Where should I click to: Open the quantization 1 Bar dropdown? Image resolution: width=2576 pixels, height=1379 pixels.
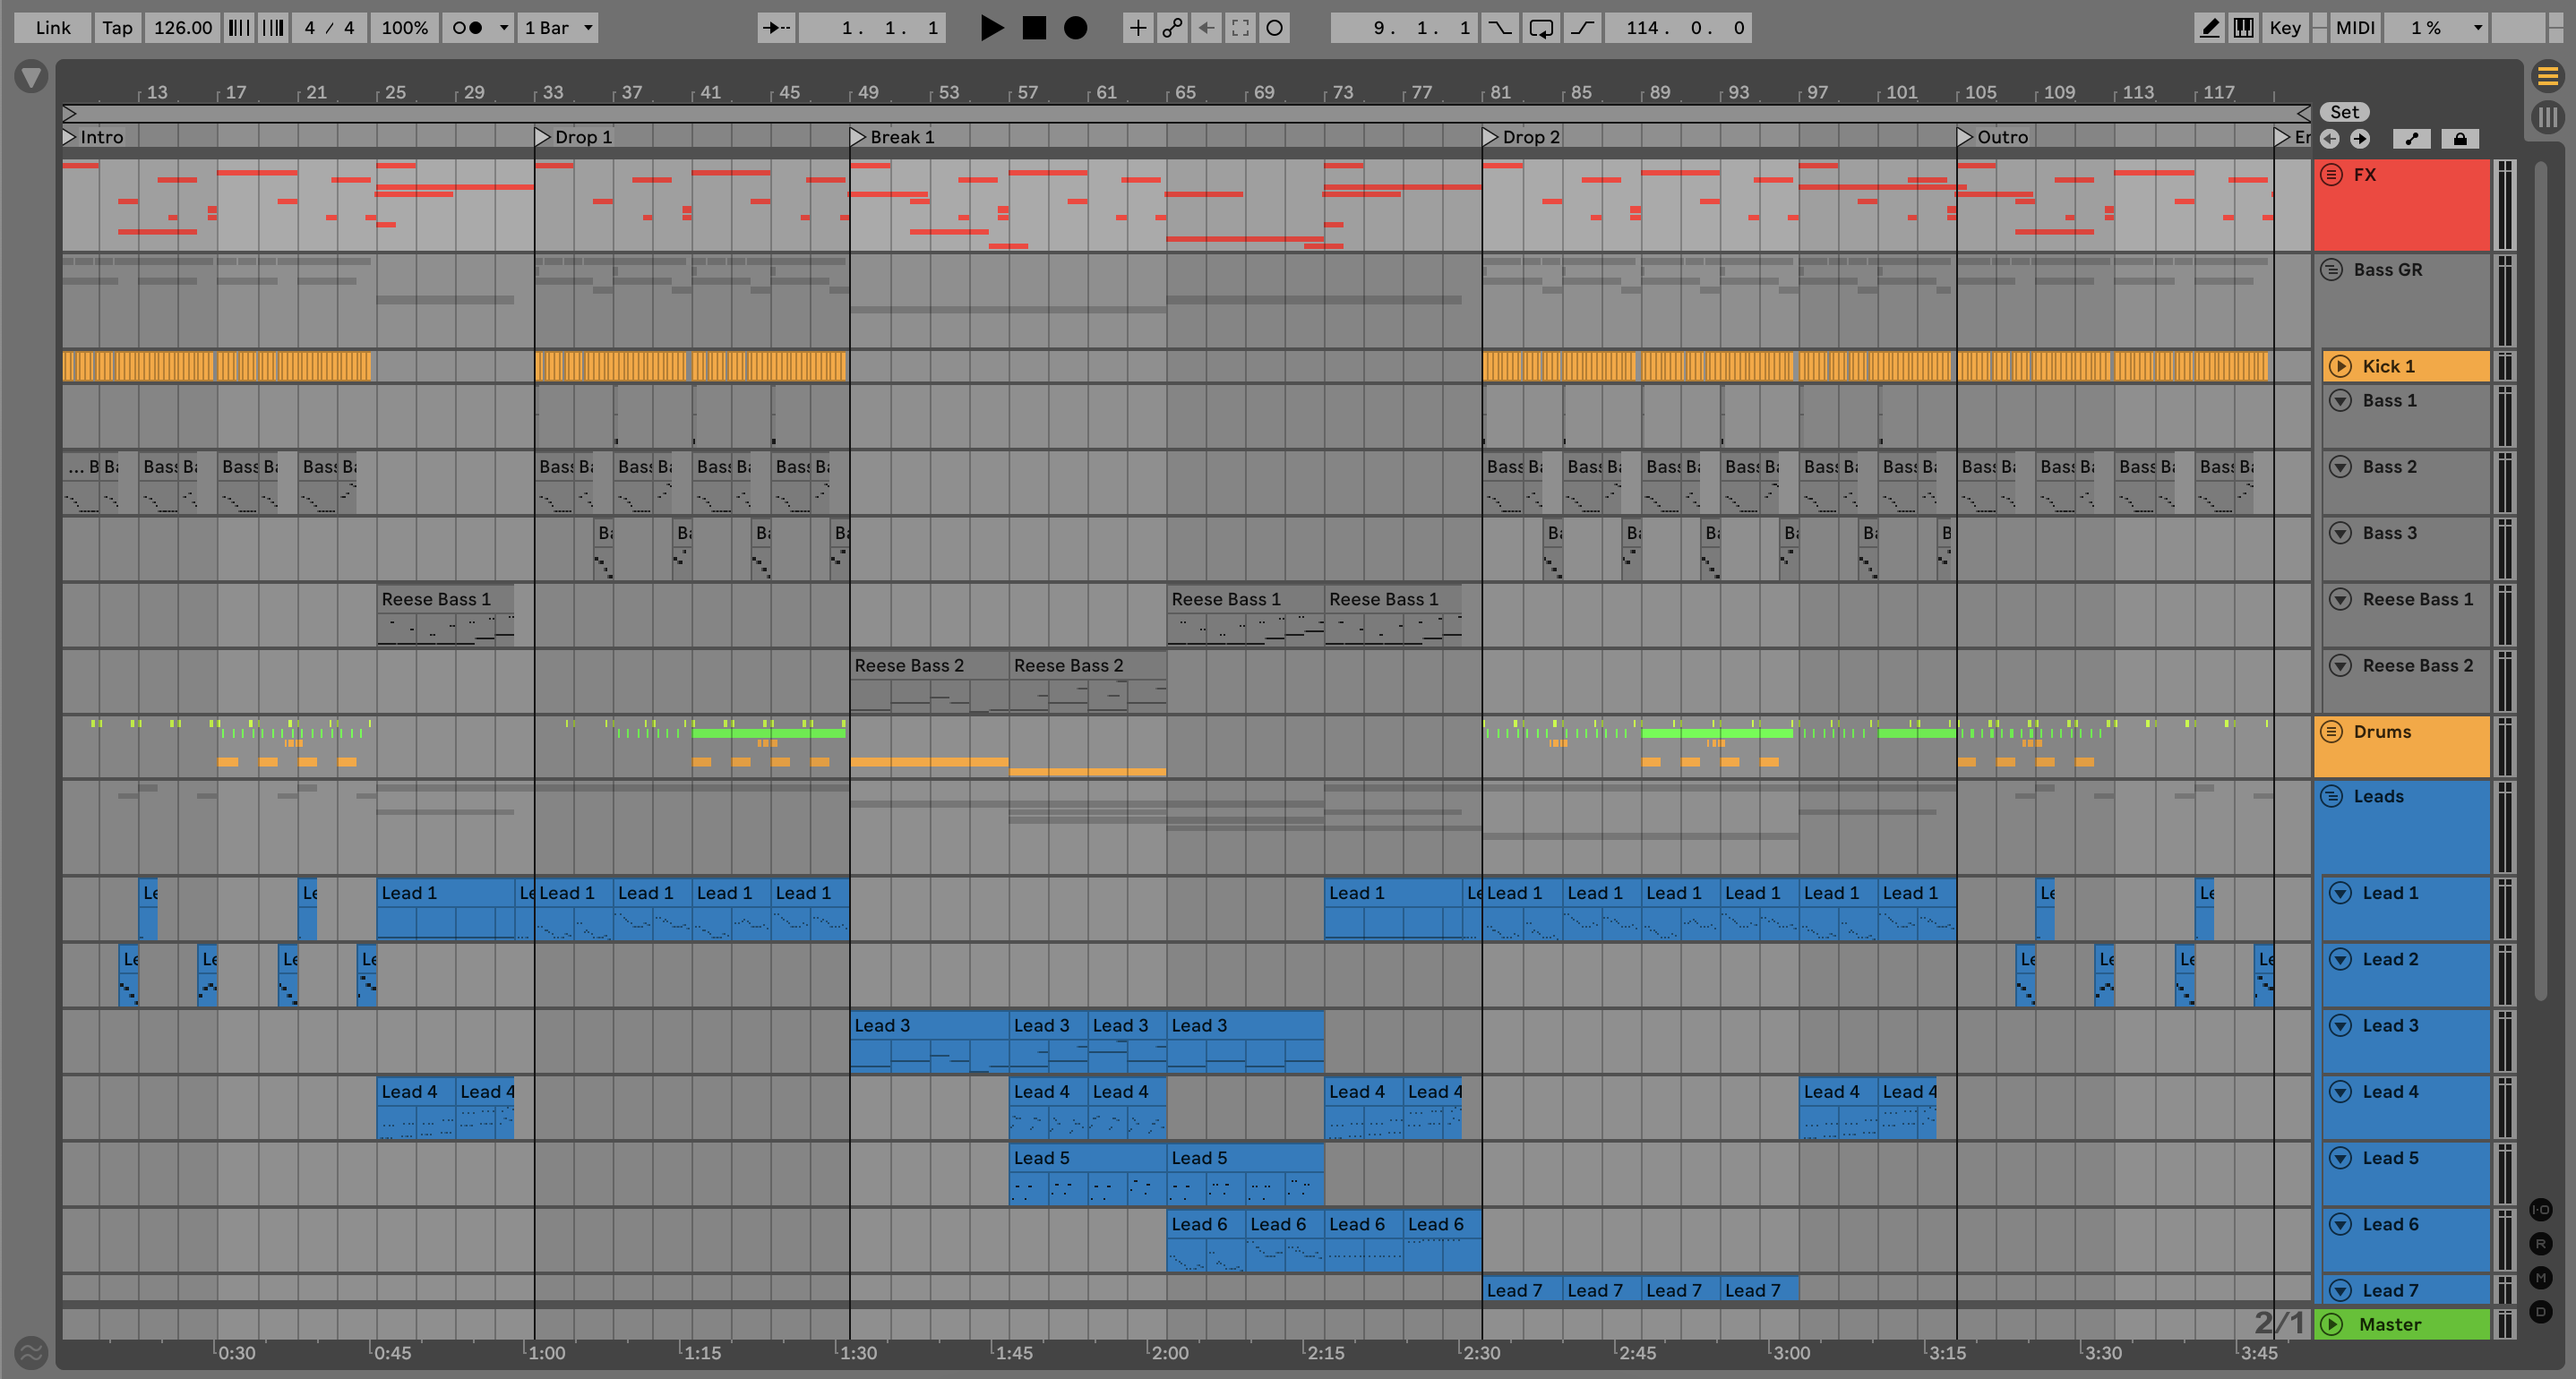click(559, 28)
